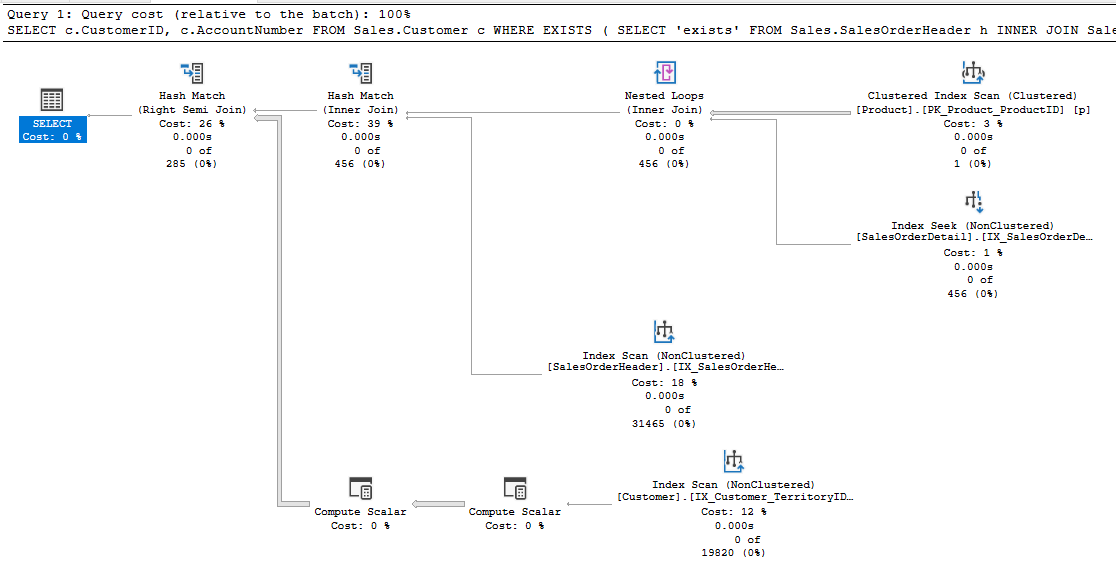Click the Index Seek (NonClustered) label
Viewport: 1116px width, 579px height.
tap(973, 226)
